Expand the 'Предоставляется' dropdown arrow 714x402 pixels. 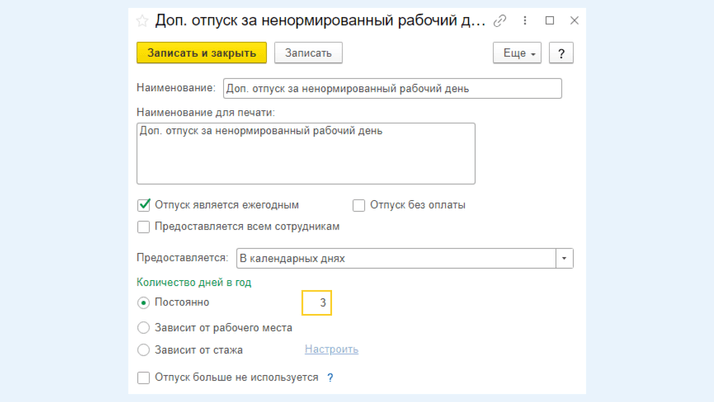point(565,258)
